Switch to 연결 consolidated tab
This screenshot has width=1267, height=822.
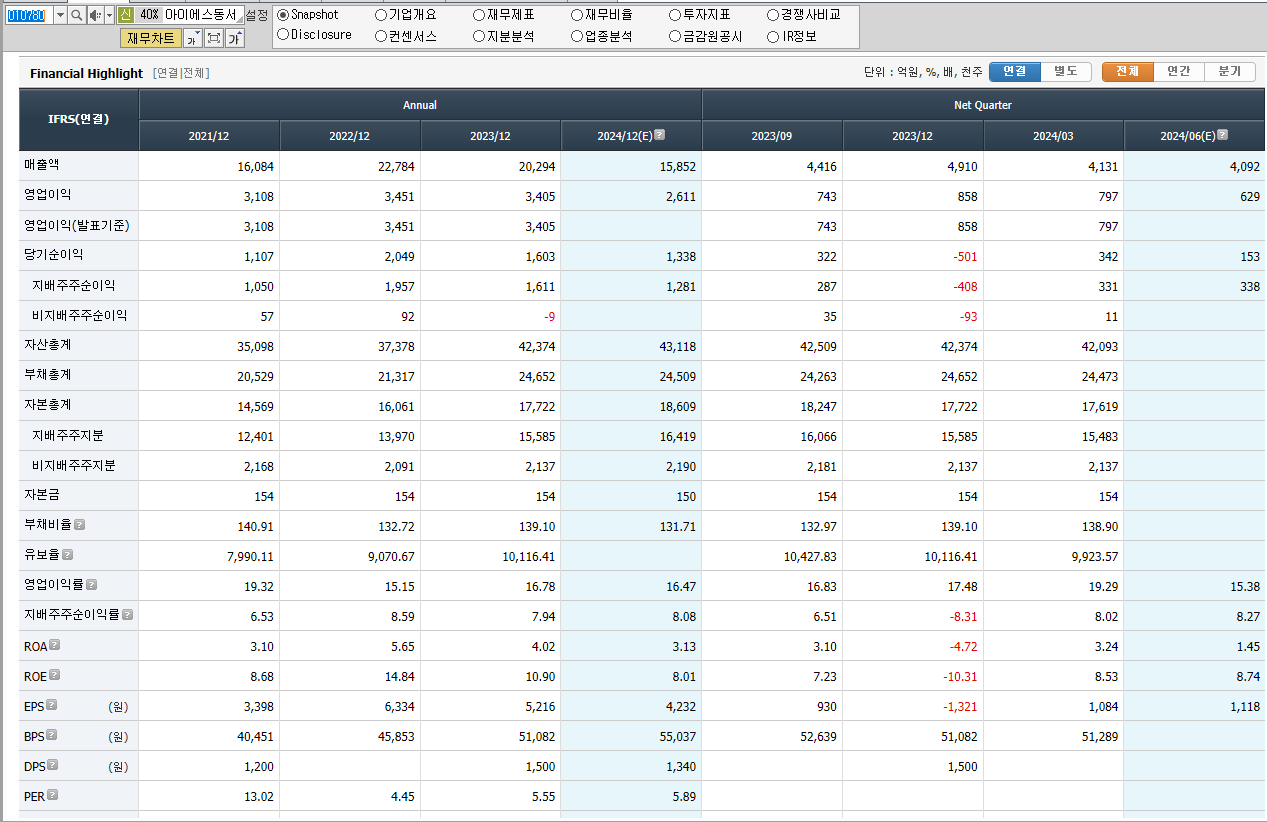click(1015, 72)
